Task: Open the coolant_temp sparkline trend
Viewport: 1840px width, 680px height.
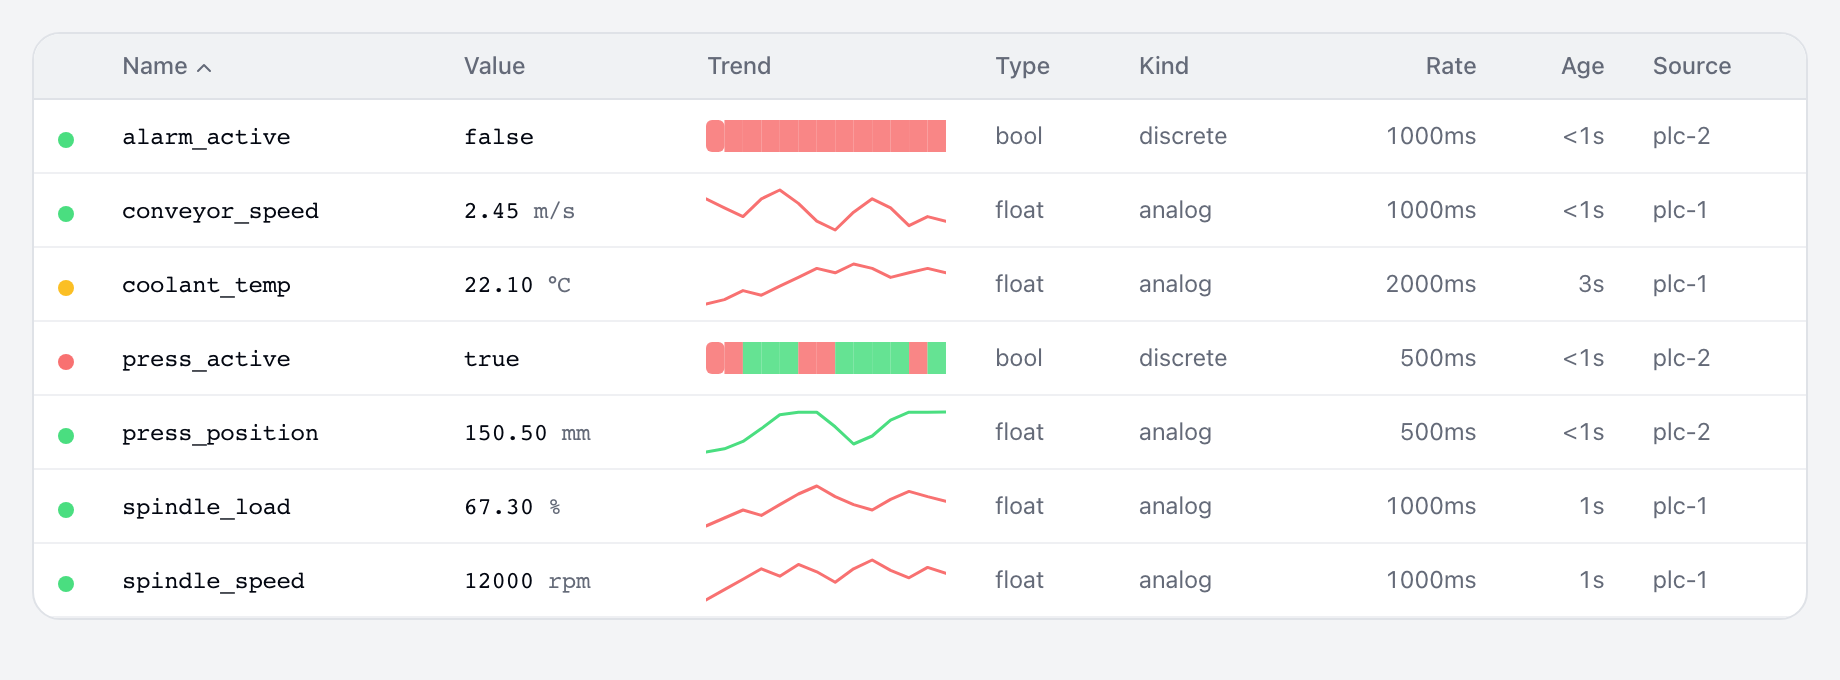Action: point(826,284)
